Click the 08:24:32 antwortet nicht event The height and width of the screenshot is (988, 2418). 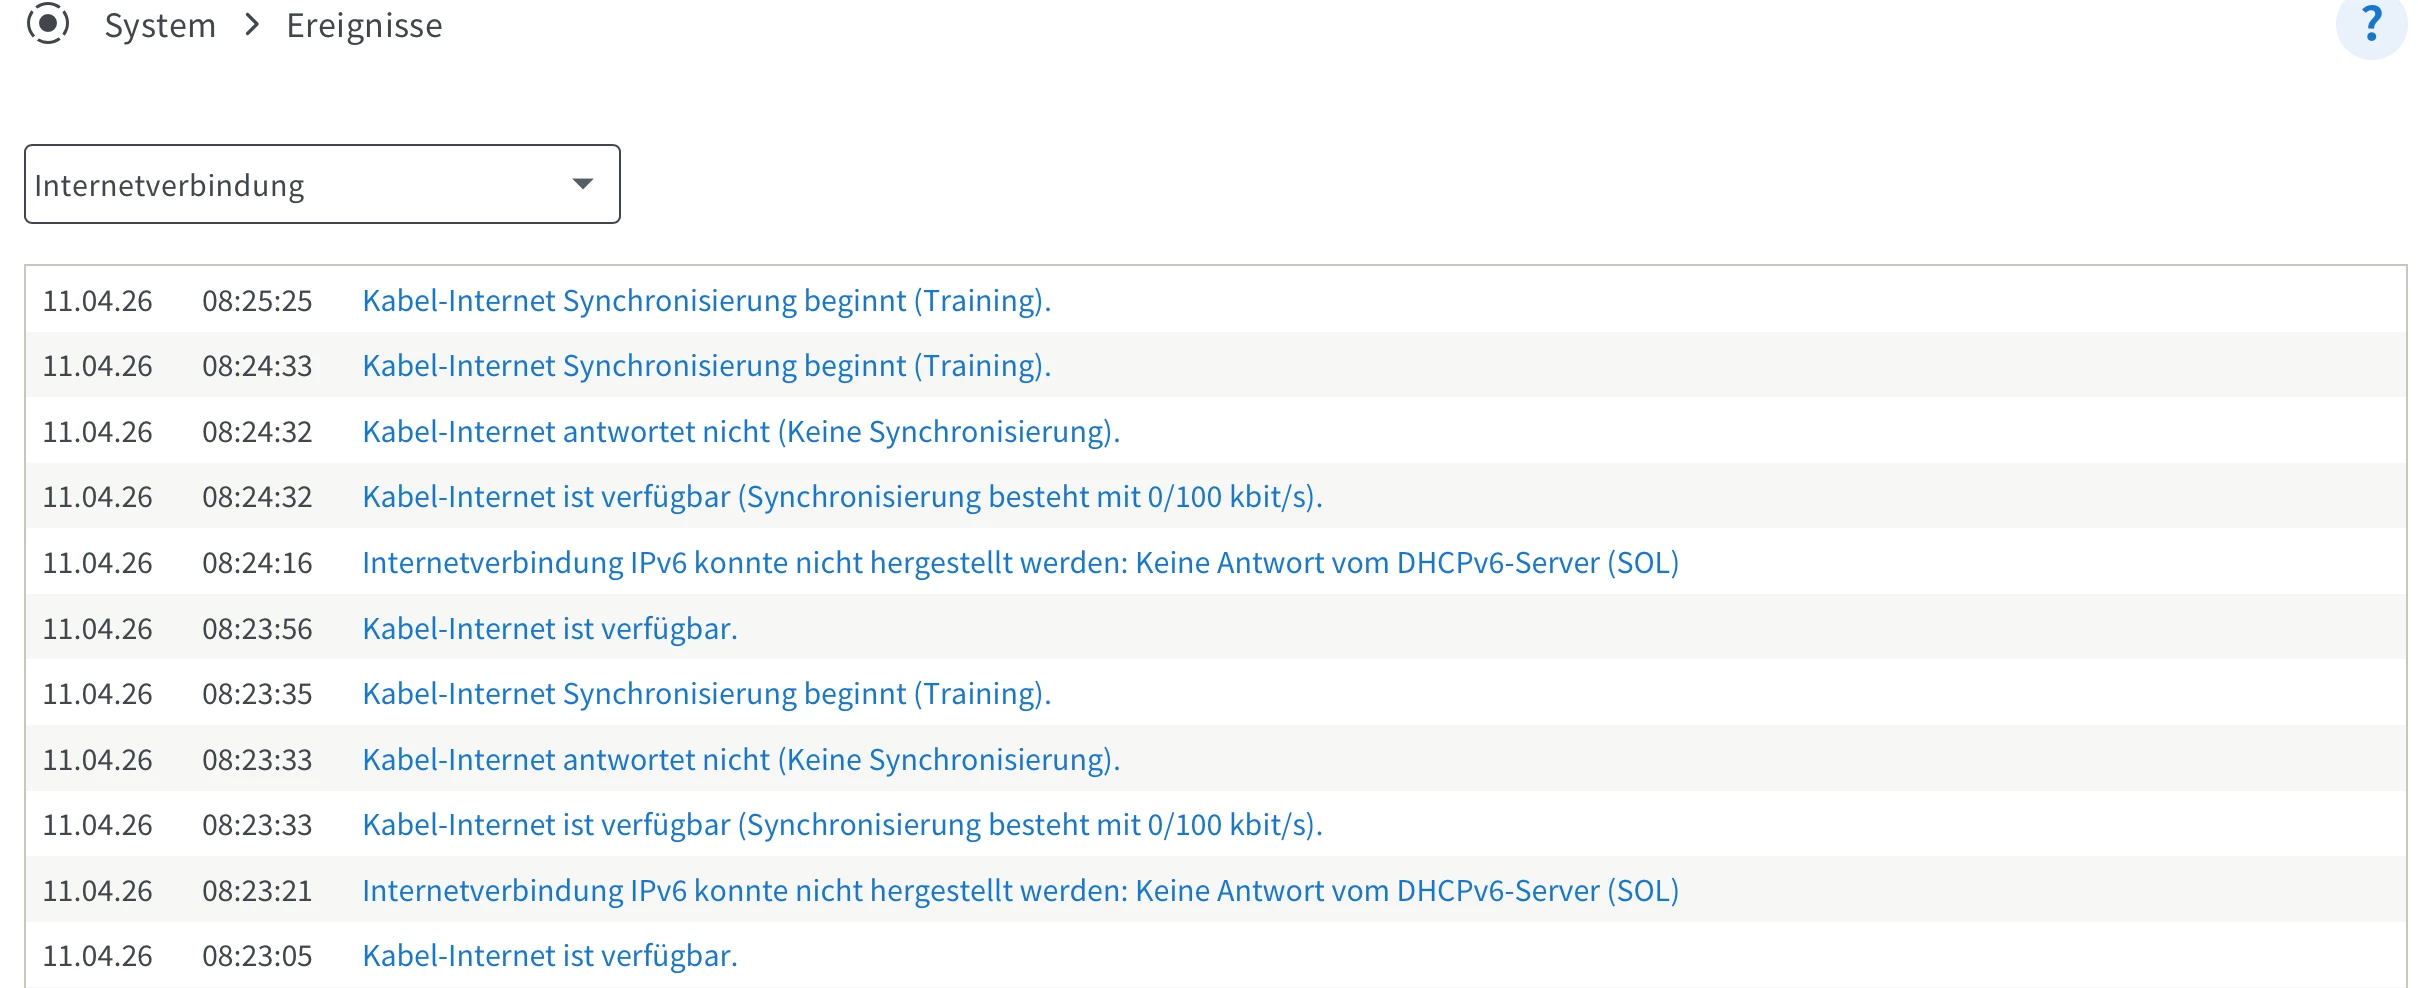[740, 432]
